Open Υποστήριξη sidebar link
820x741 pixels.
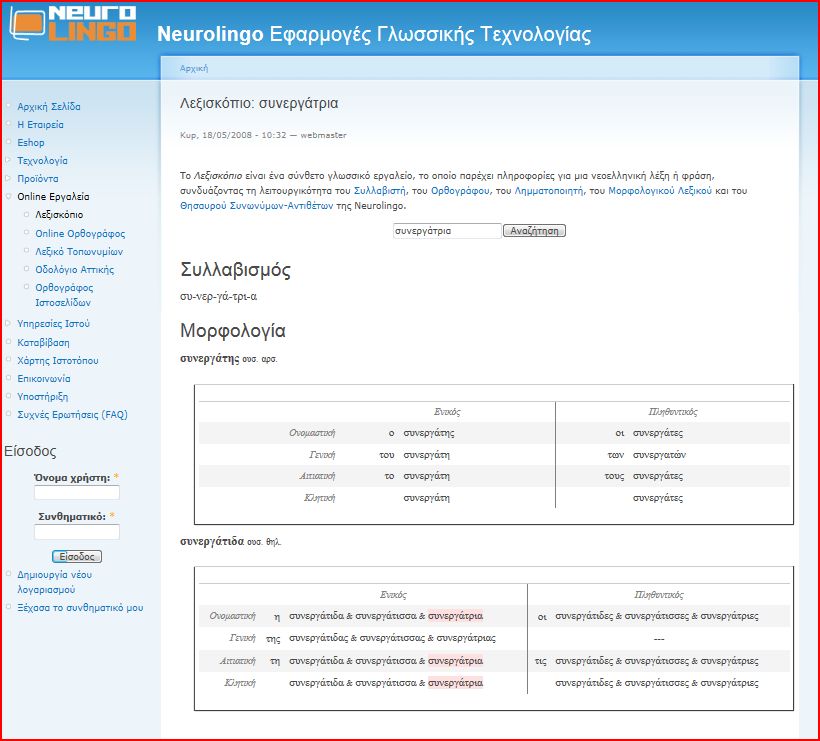click(x=42, y=396)
